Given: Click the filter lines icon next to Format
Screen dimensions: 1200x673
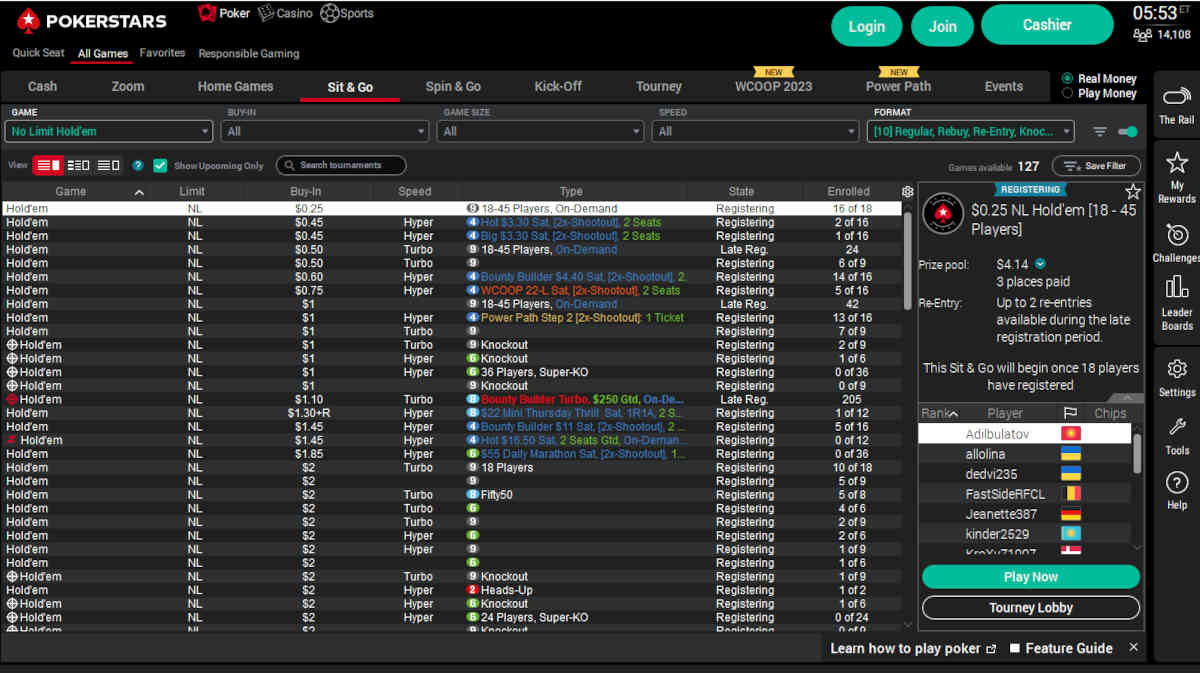Looking at the screenshot, I should pos(1100,132).
